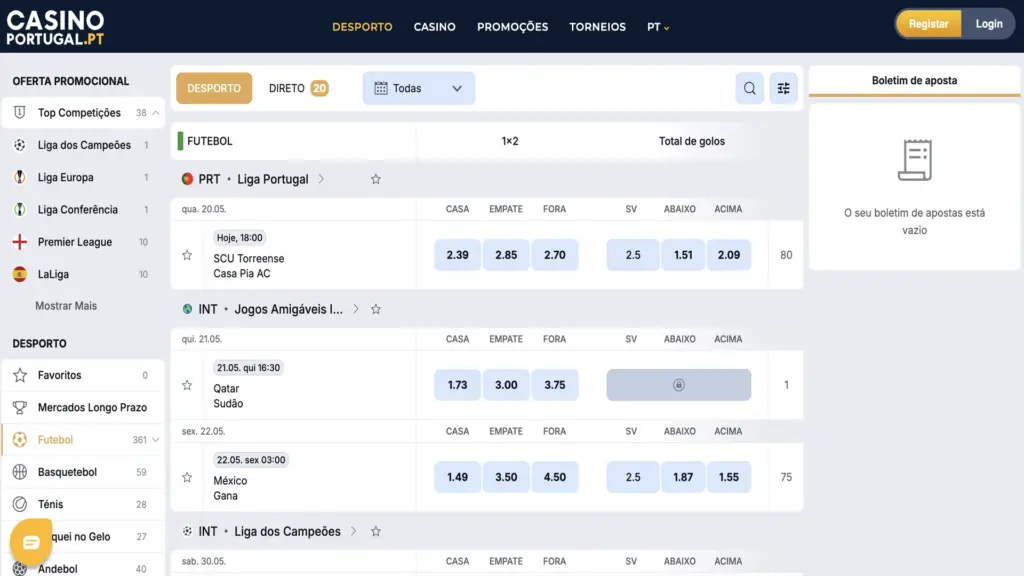Favorite the Liga Portugal league star
Image resolution: width=1024 pixels, height=576 pixels.
coord(376,179)
